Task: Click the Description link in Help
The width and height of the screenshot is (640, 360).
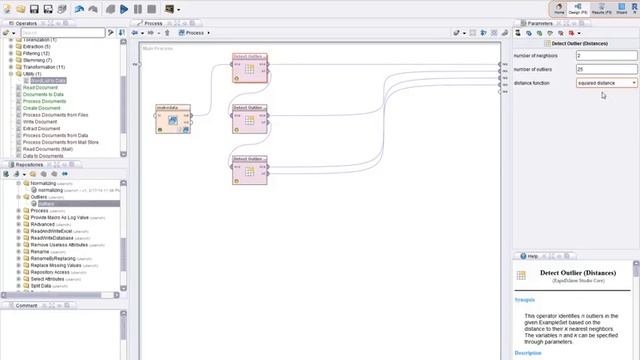Action: (x=528, y=353)
